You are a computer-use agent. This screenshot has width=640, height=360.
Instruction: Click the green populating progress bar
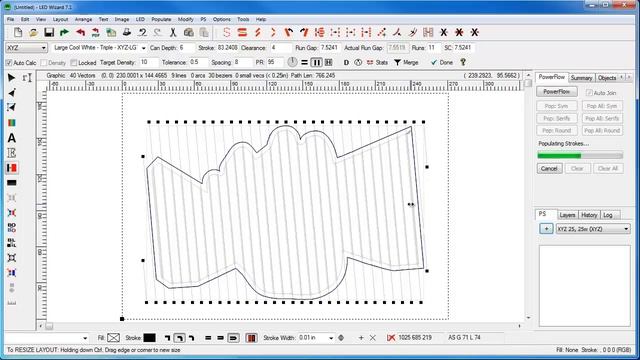[580, 156]
